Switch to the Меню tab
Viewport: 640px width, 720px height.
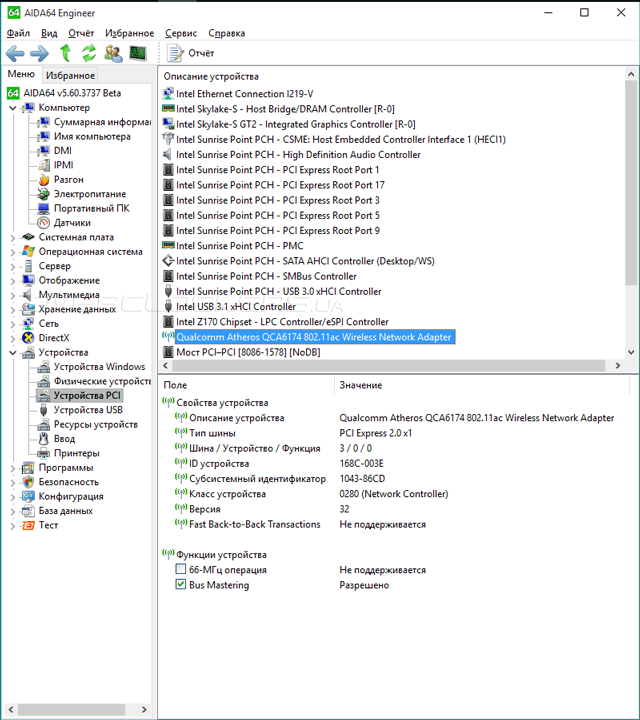[21, 74]
